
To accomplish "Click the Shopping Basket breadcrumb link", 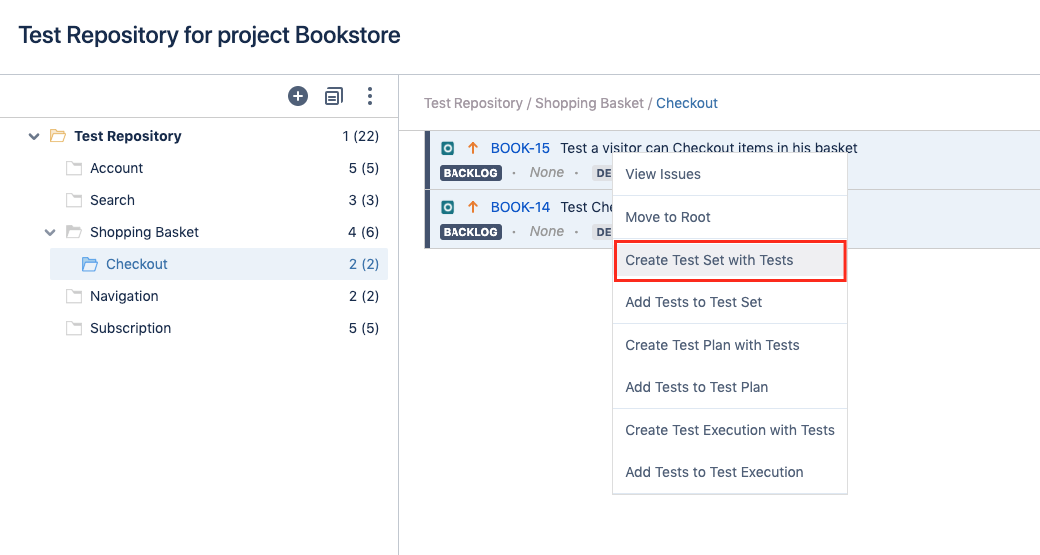I will click(x=589, y=103).
